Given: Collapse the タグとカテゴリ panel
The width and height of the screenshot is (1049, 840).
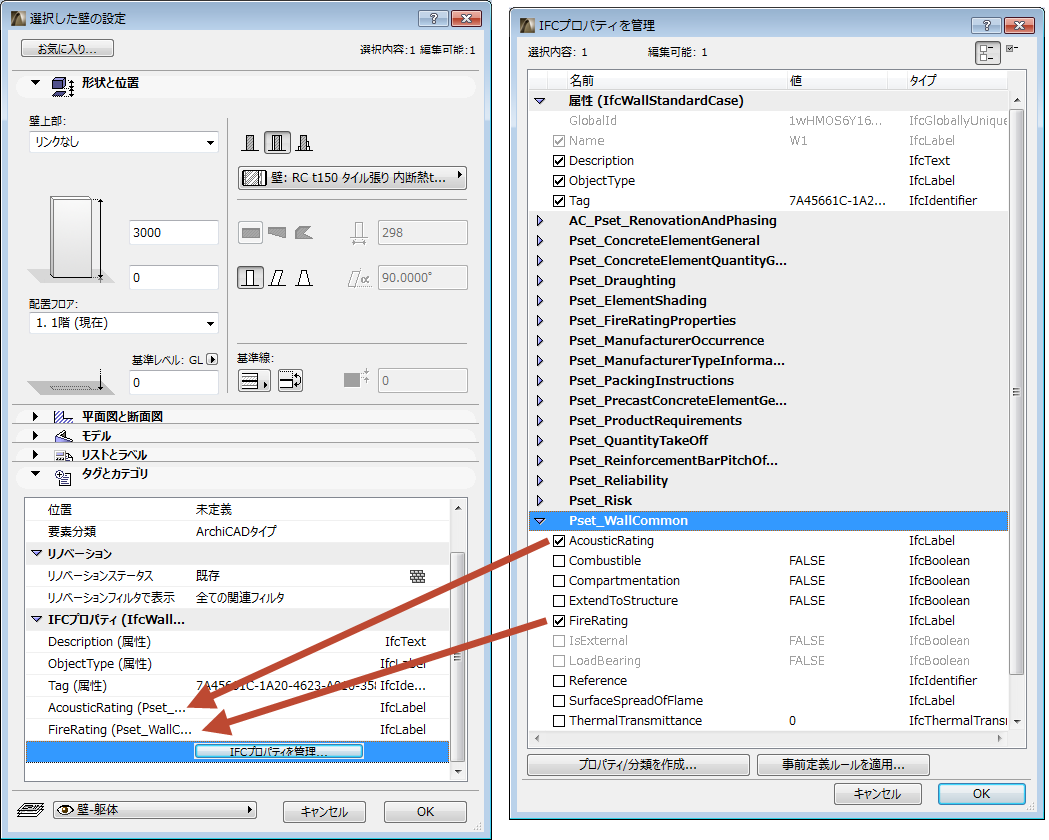Looking at the screenshot, I should 35,474.
